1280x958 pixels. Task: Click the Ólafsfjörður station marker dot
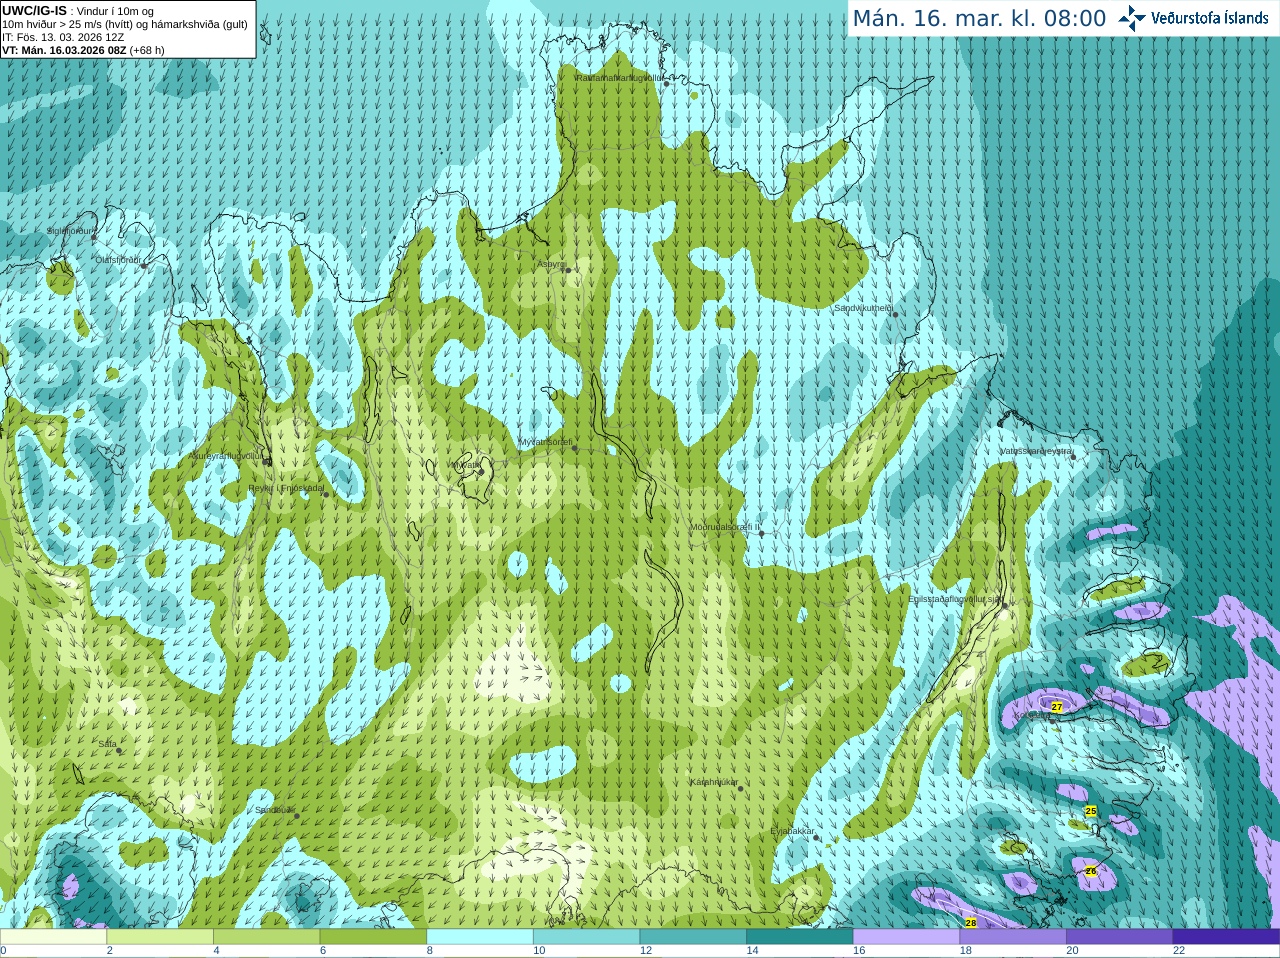[144, 265]
